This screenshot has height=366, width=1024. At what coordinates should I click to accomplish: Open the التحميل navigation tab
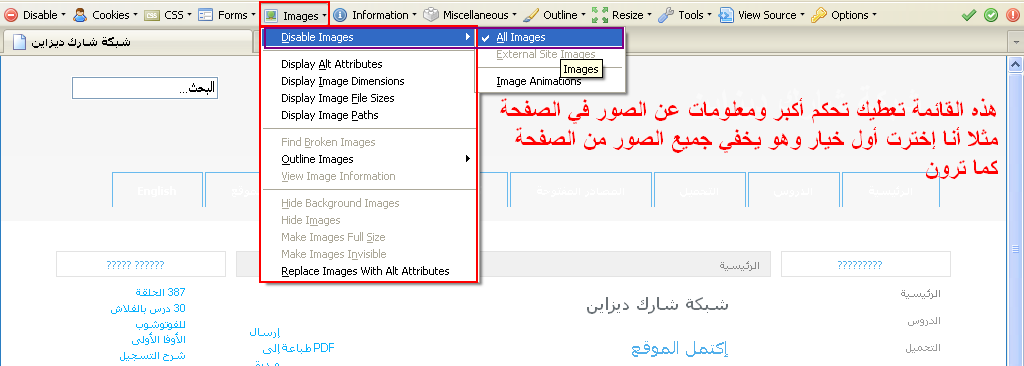tap(699, 191)
